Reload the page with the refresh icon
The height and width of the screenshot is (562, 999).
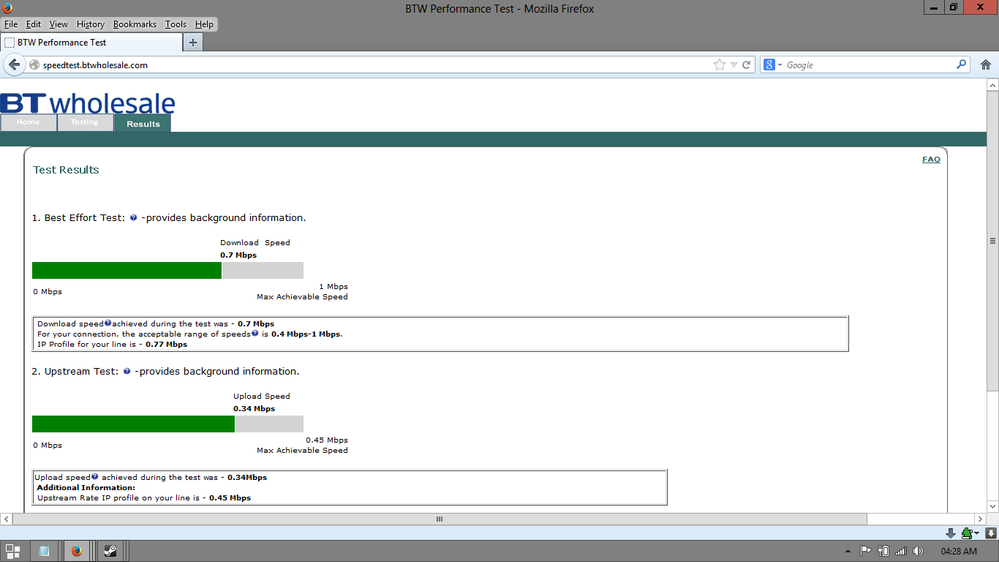click(746, 65)
